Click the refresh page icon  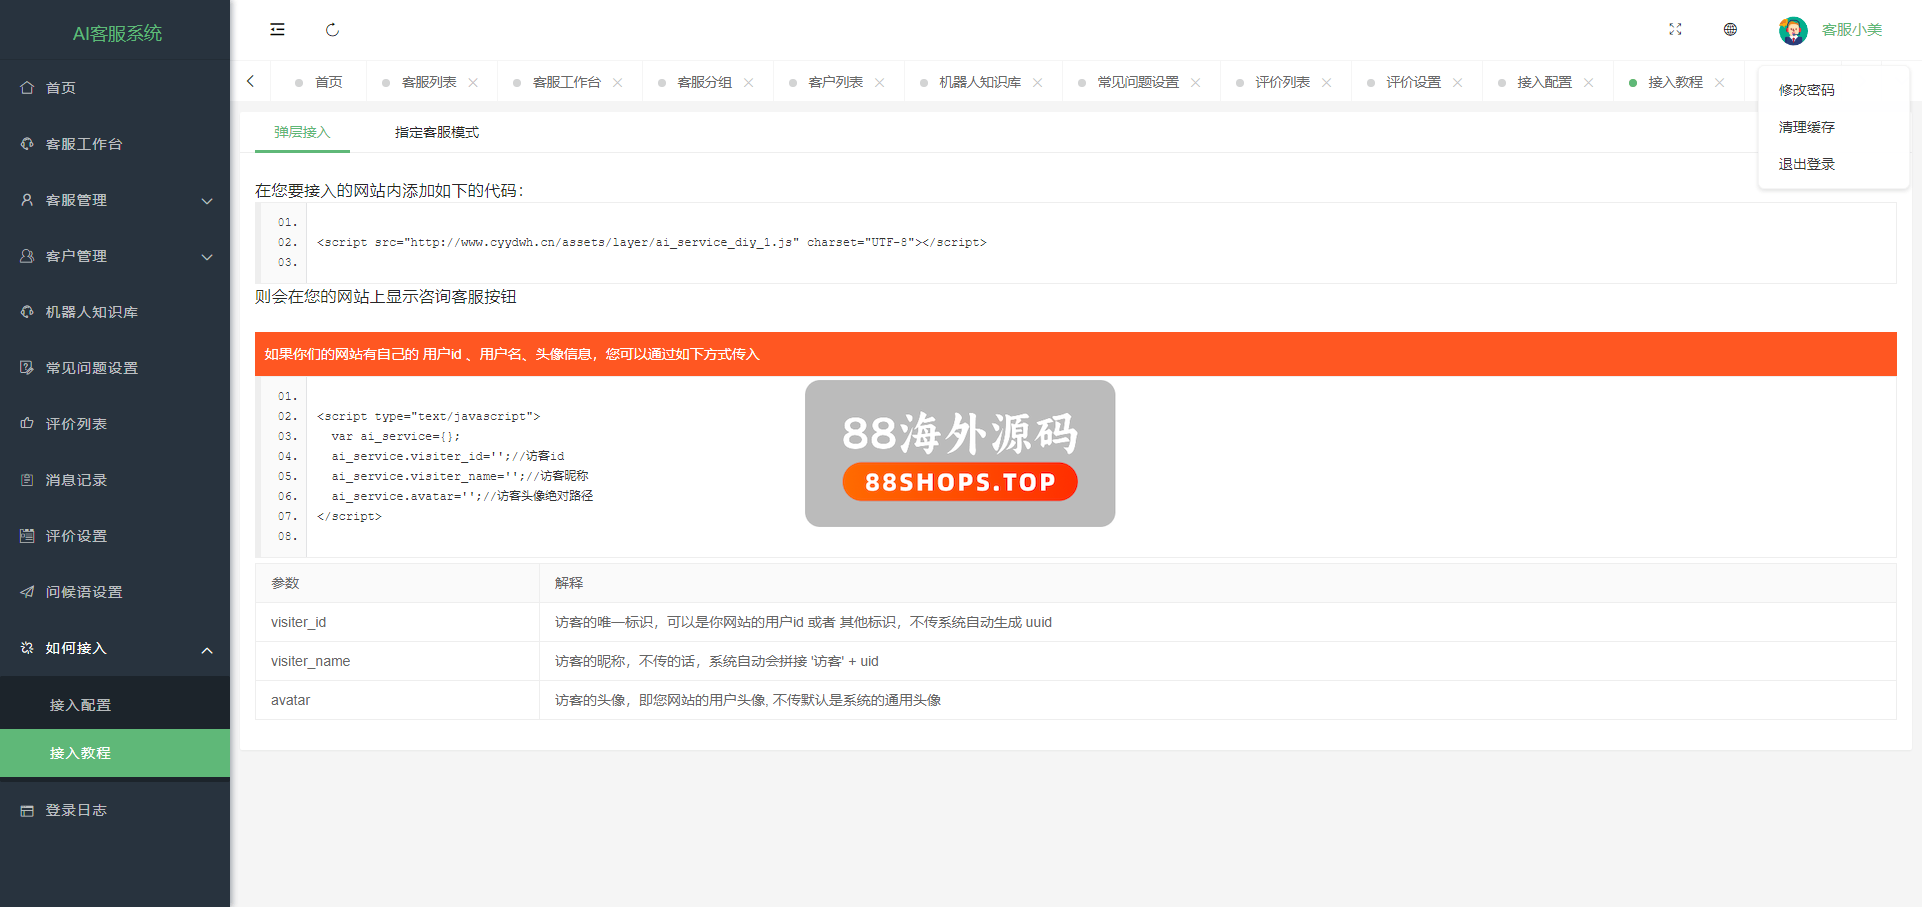click(332, 30)
